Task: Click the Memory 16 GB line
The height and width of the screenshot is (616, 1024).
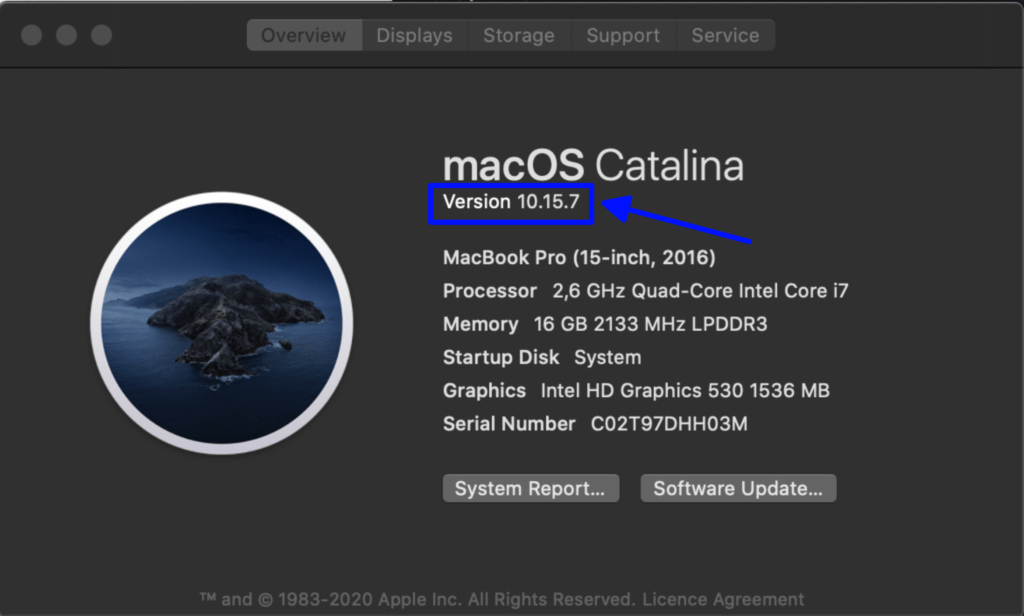Action: (605, 324)
